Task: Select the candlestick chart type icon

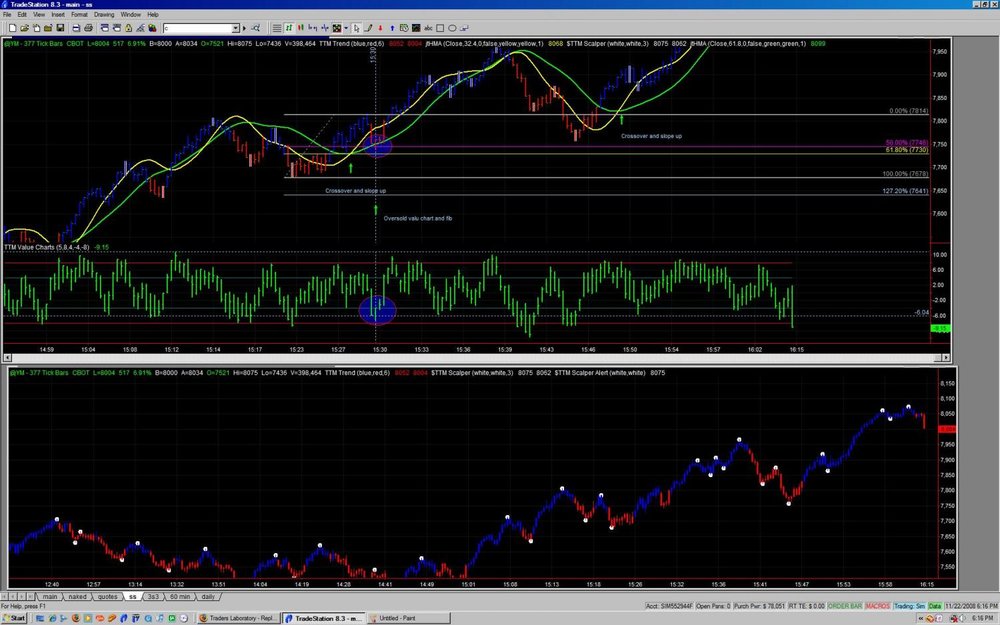Action: 300,28
